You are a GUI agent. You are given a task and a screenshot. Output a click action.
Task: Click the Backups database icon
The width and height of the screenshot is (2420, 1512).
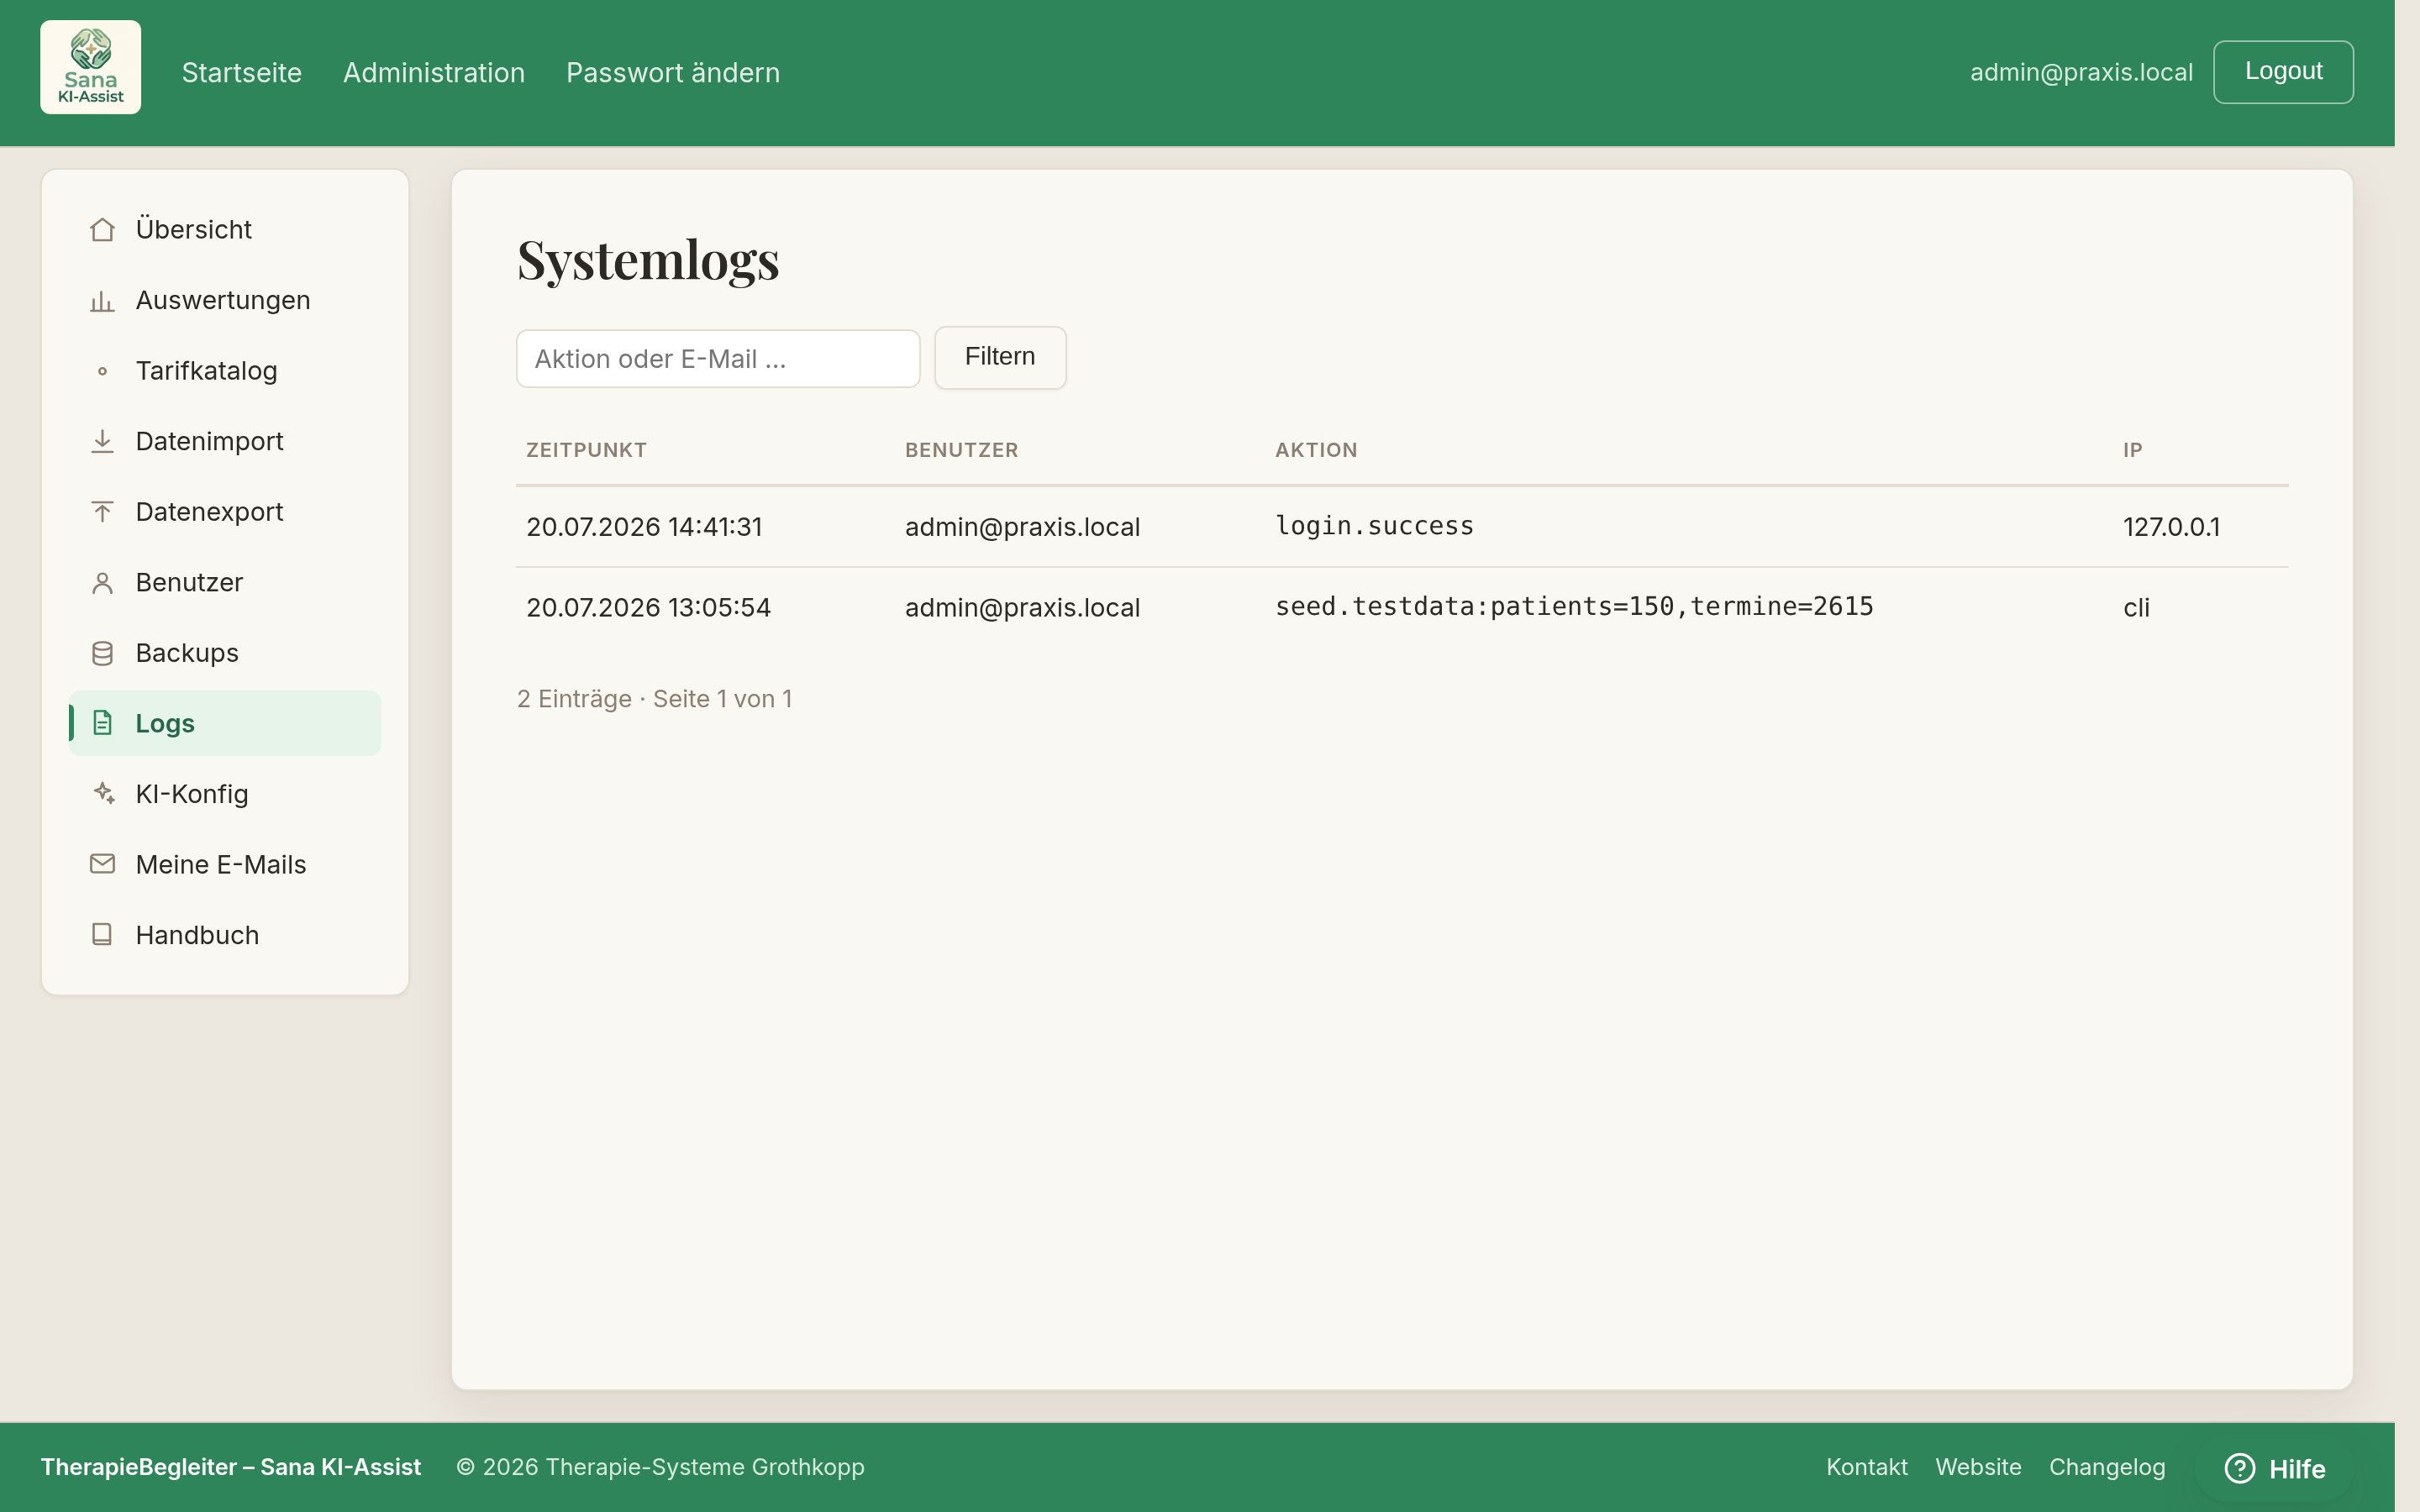coord(102,653)
